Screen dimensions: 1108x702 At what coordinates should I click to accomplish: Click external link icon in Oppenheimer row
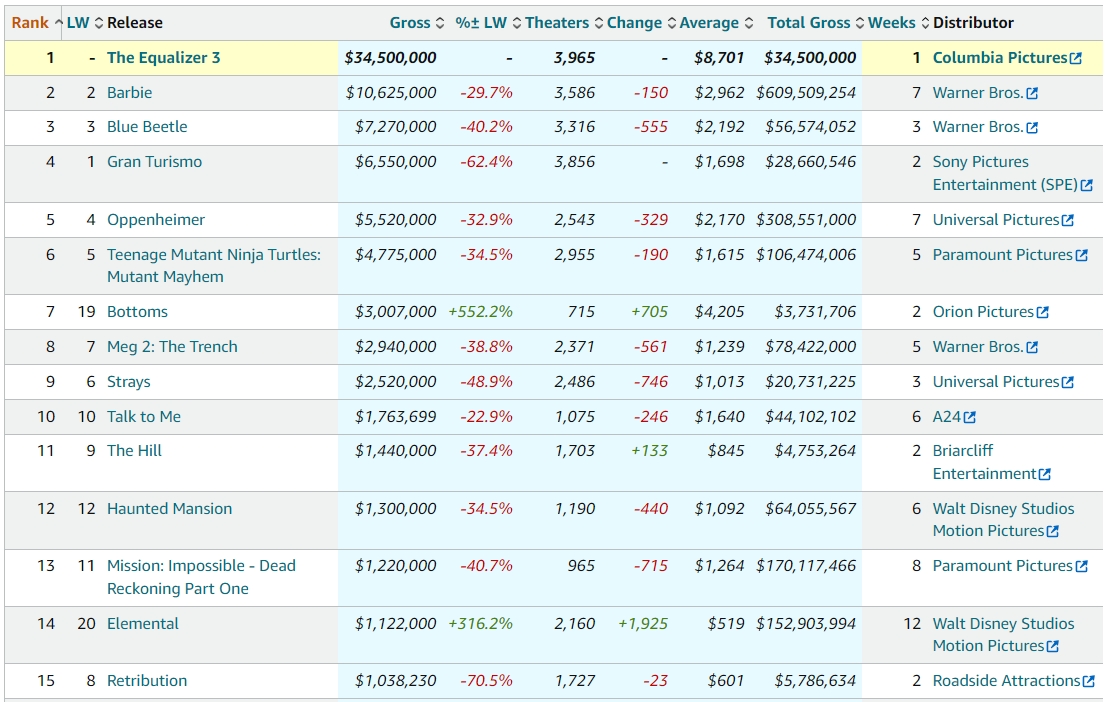(x=1068, y=221)
